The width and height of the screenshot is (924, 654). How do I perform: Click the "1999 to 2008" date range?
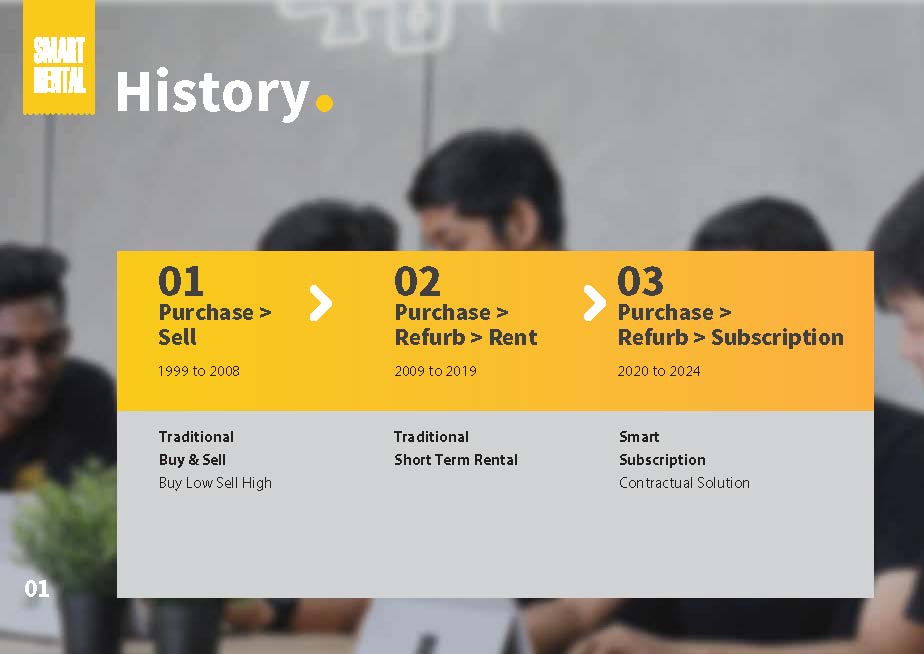198,371
